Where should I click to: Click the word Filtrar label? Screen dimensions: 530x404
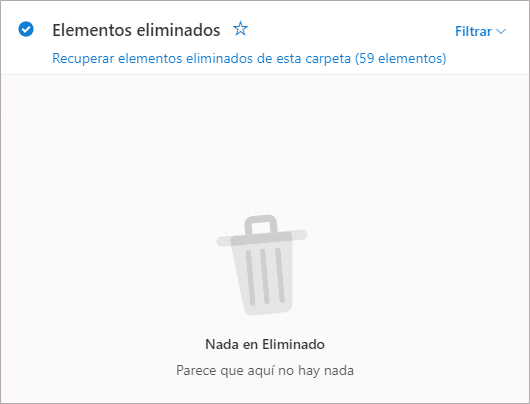473,31
